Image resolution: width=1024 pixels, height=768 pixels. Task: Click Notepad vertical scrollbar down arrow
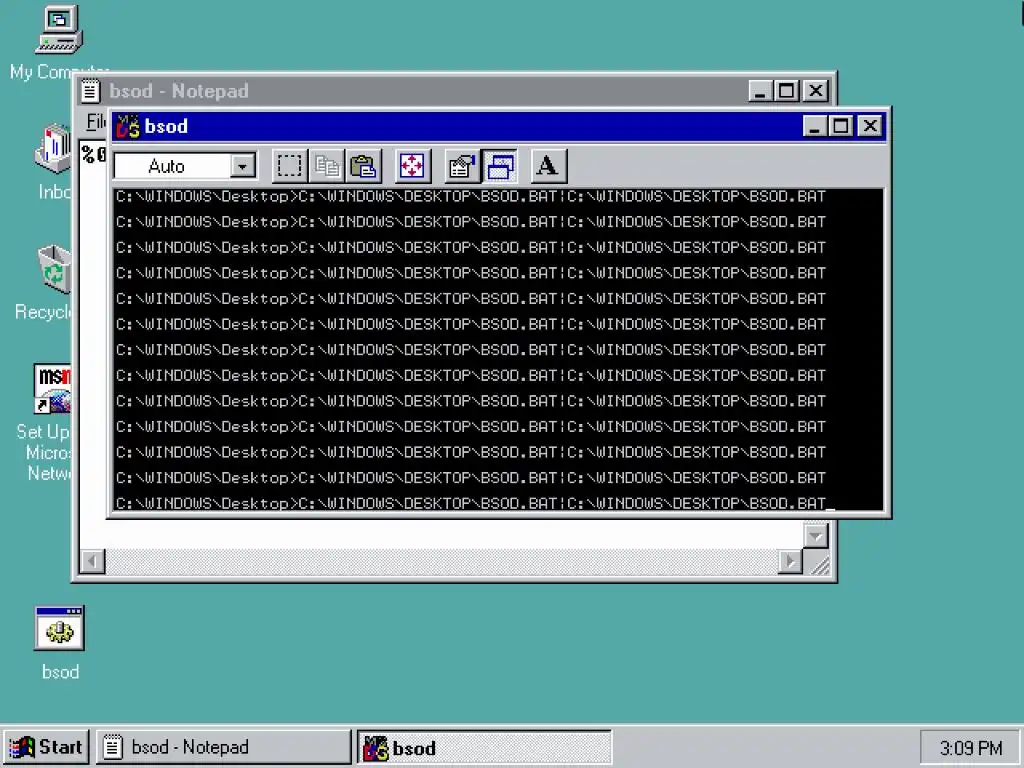[816, 536]
